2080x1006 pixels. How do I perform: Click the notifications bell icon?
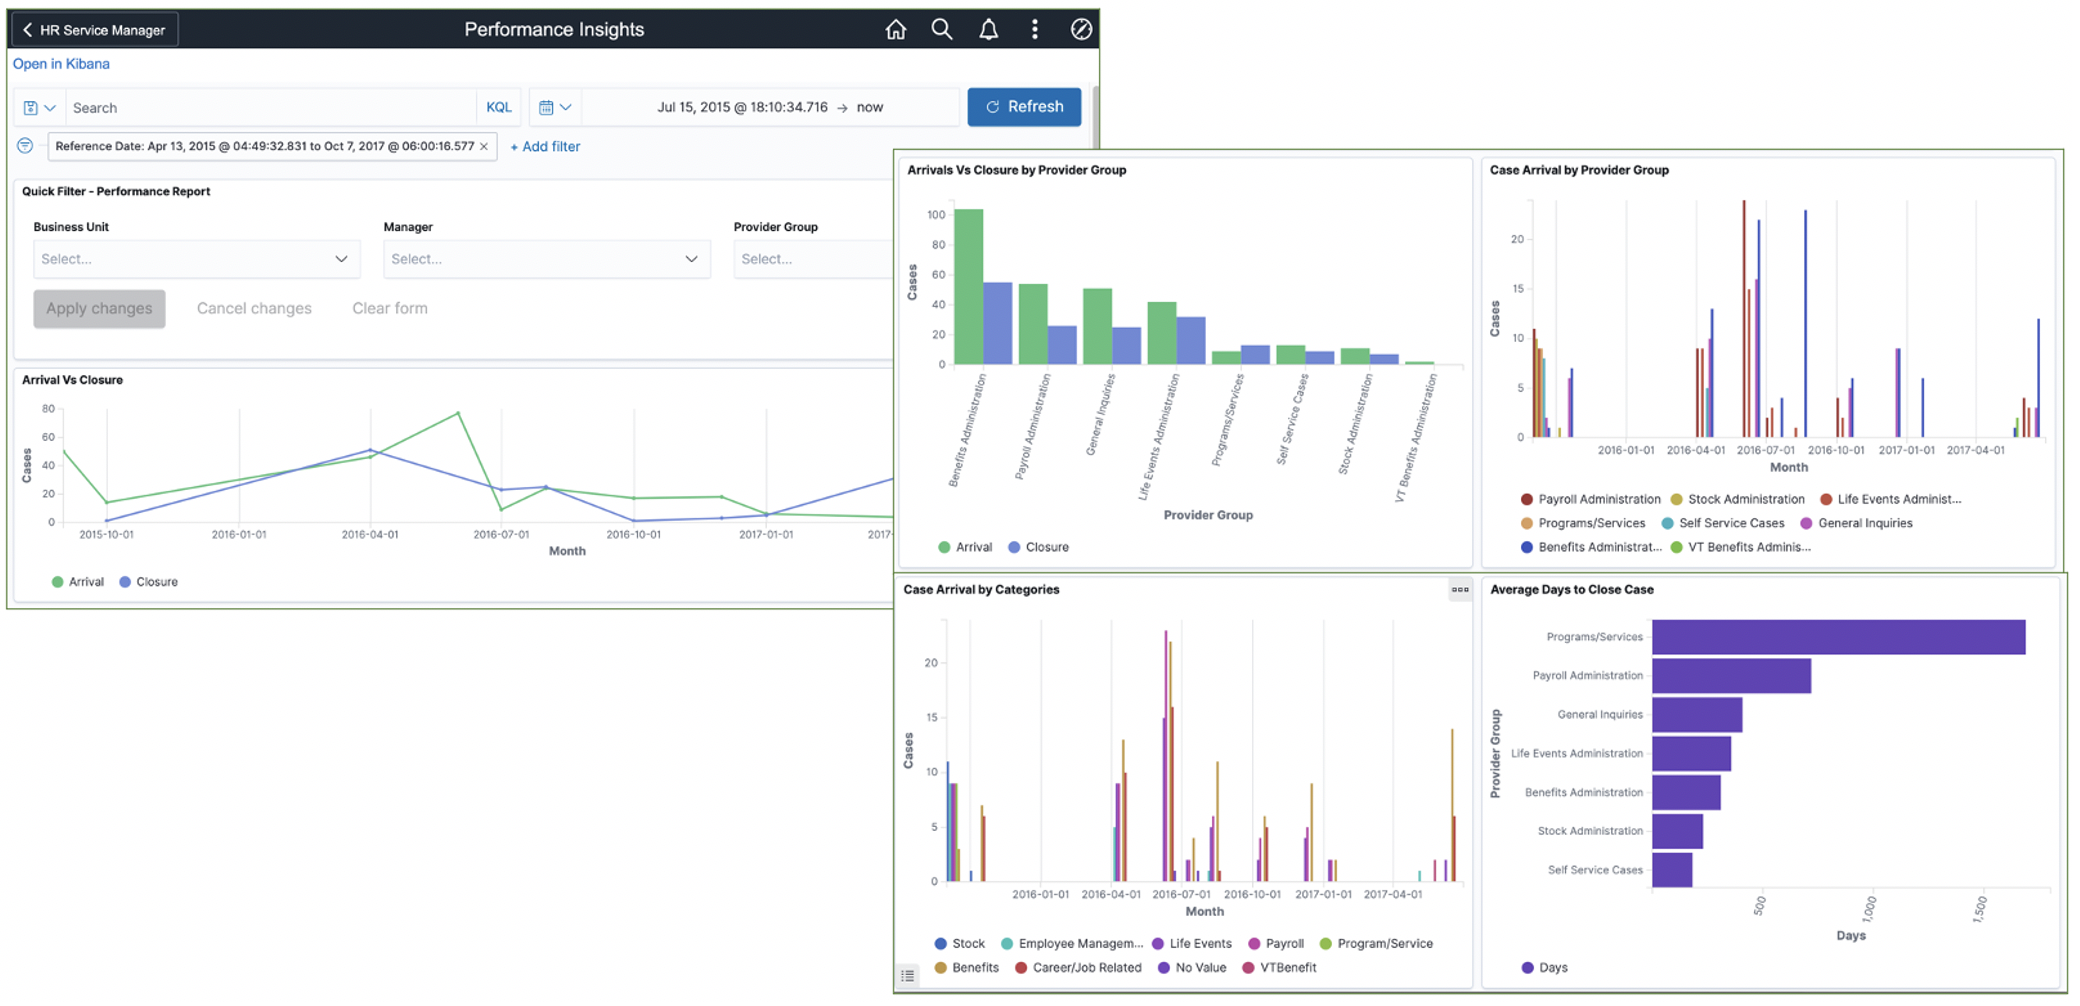pyautogui.click(x=988, y=29)
